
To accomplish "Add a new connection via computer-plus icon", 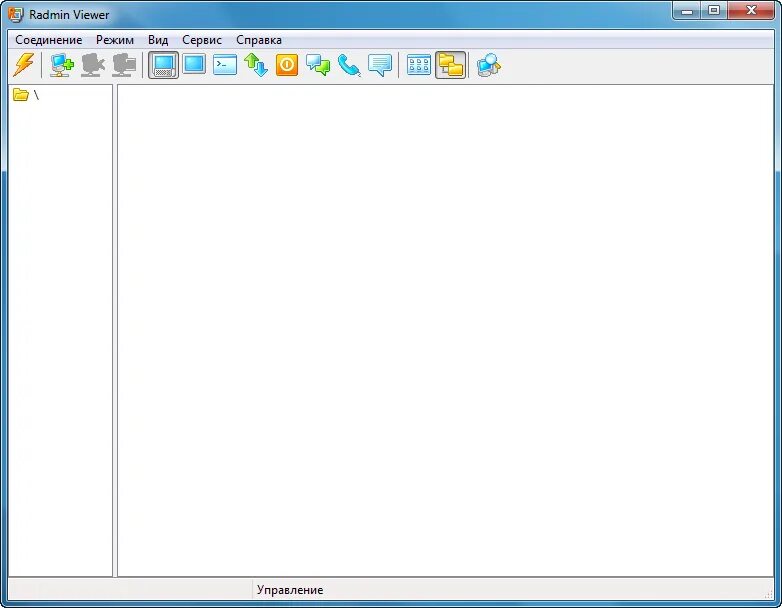I will pyautogui.click(x=62, y=65).
